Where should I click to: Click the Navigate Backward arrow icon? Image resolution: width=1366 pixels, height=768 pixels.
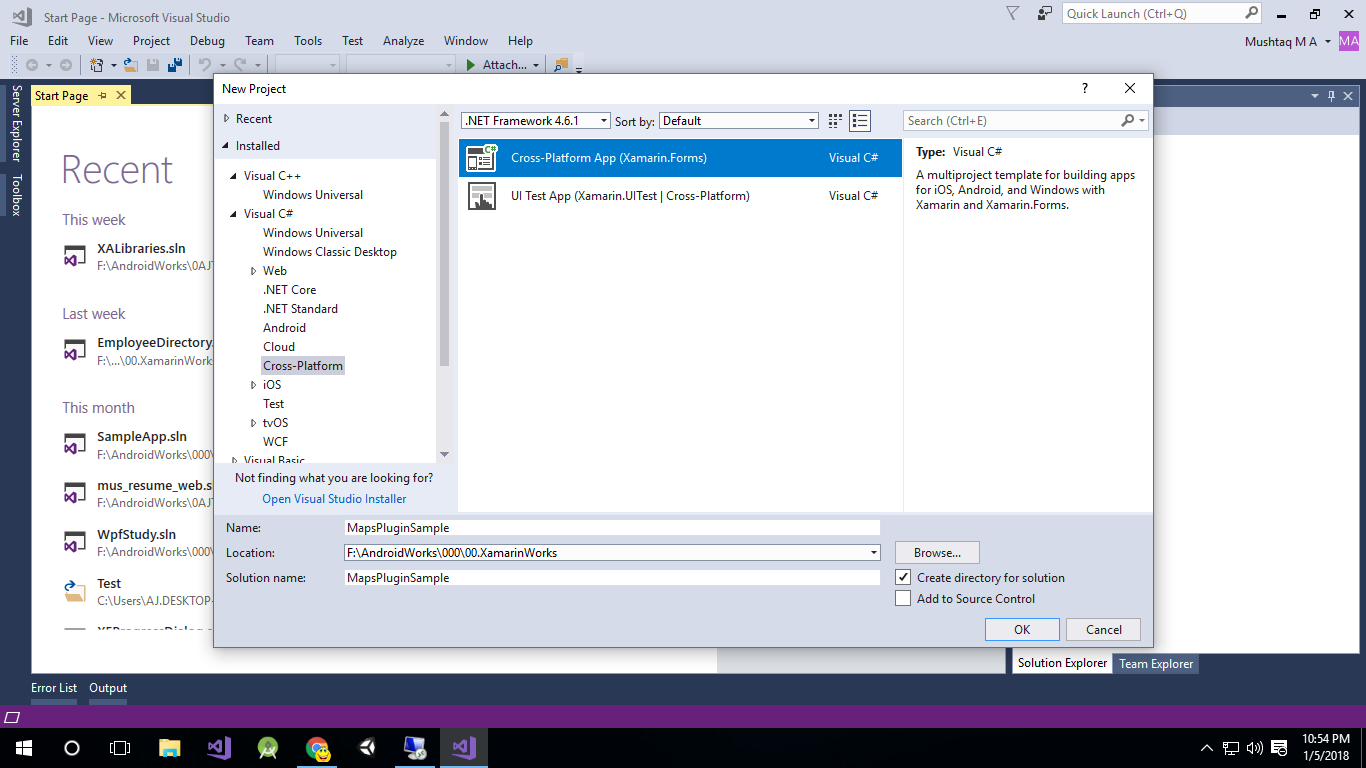[x=31, y=64]
